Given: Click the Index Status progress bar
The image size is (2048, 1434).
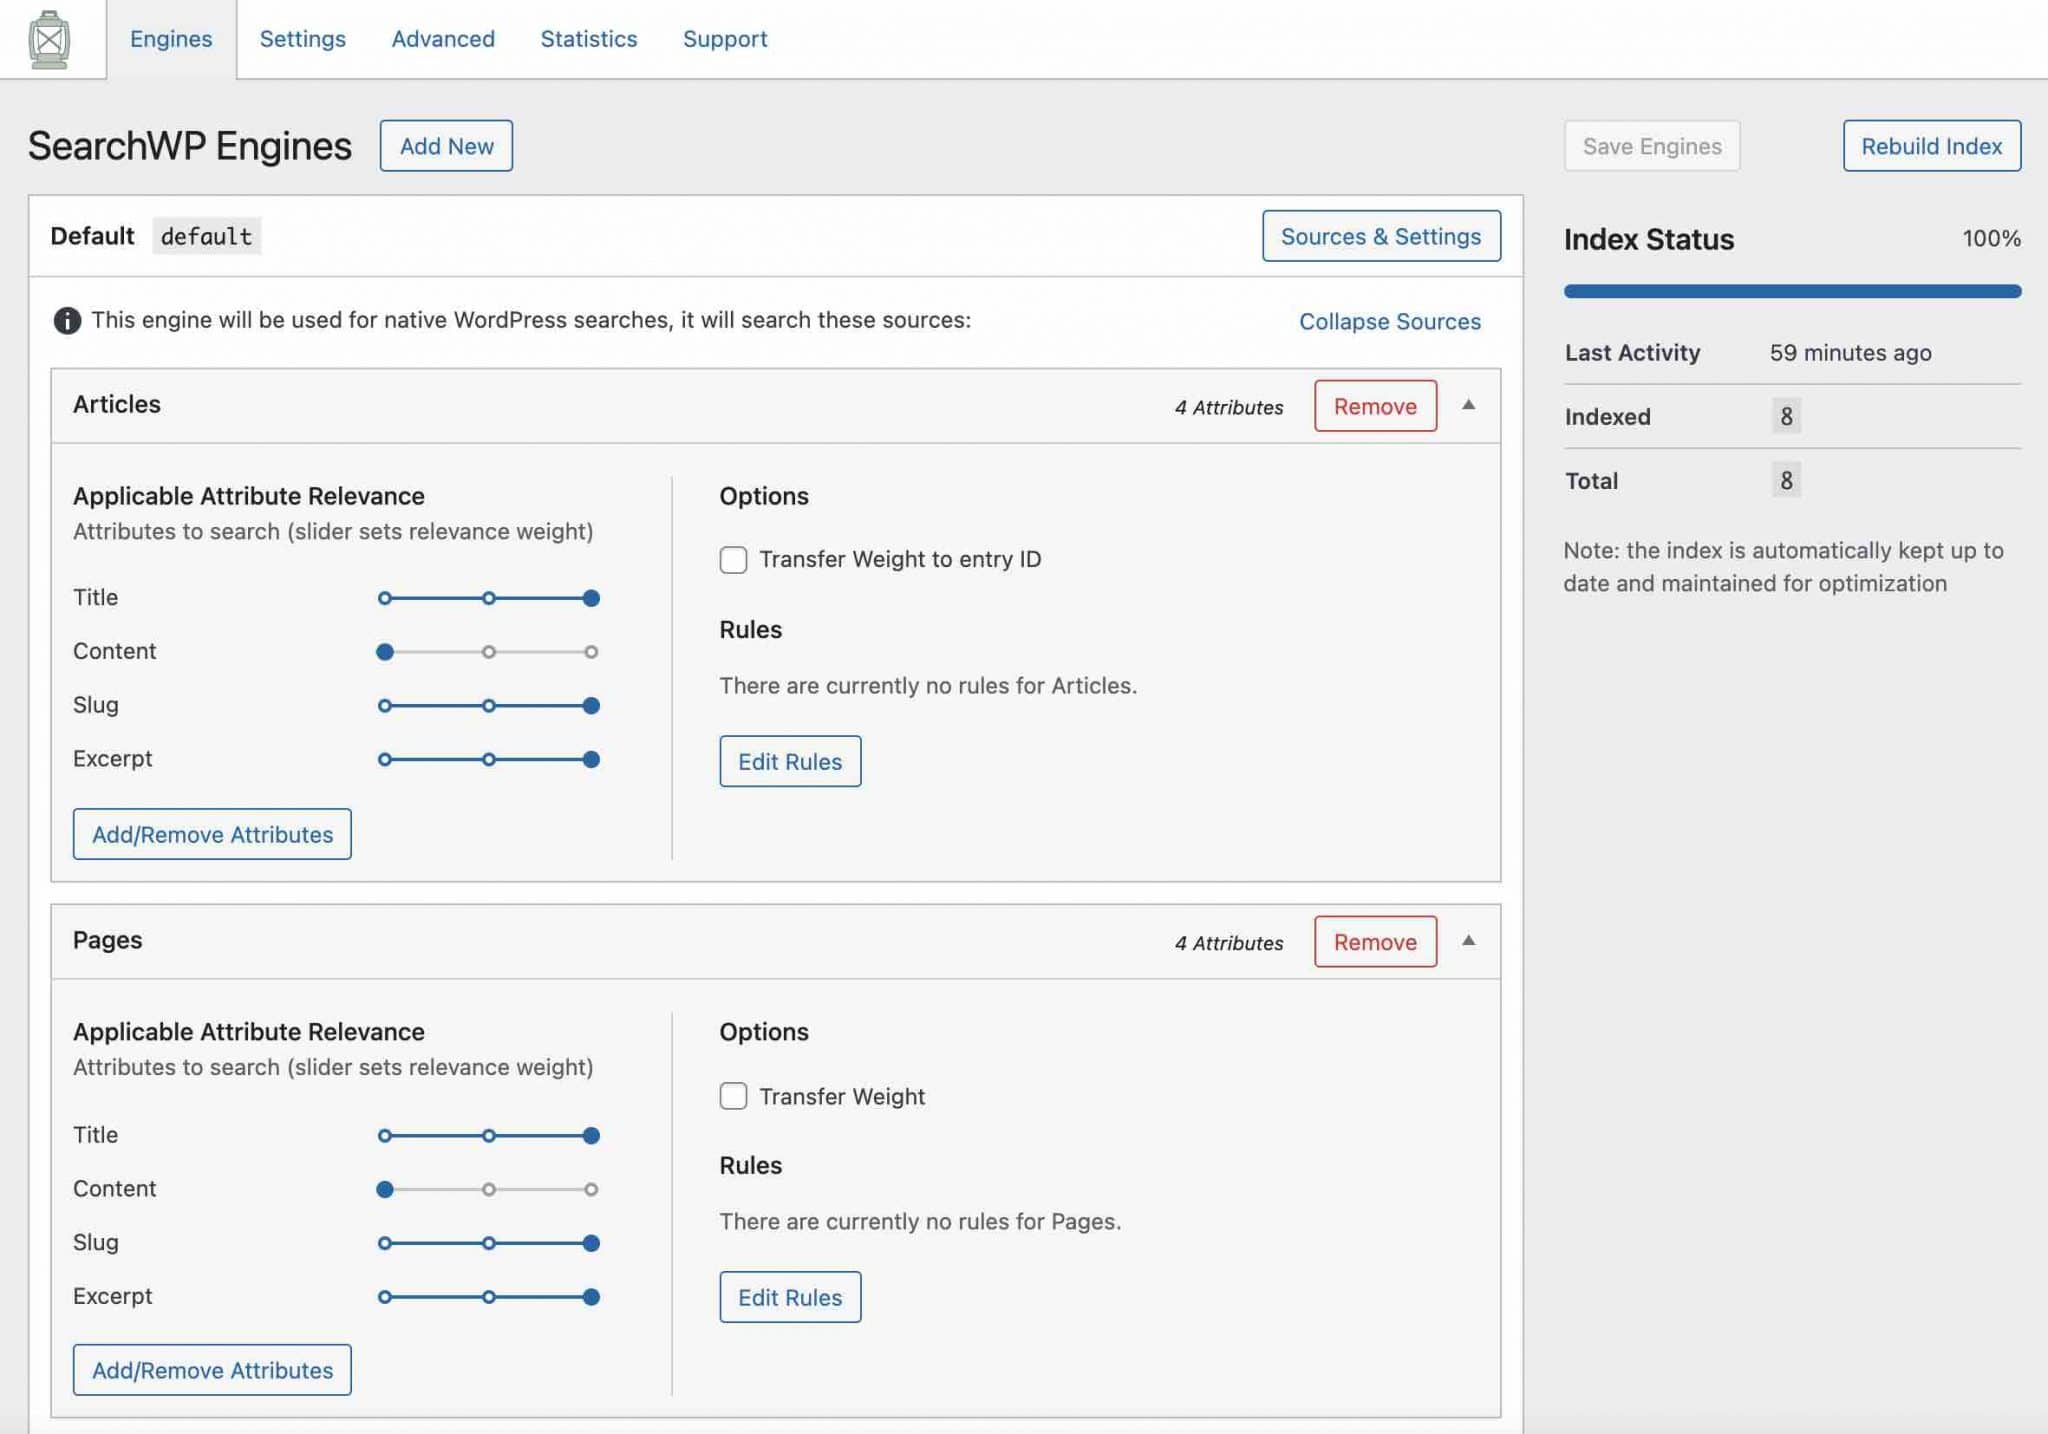Looking at the screenshot, I should pos(1792,291).
